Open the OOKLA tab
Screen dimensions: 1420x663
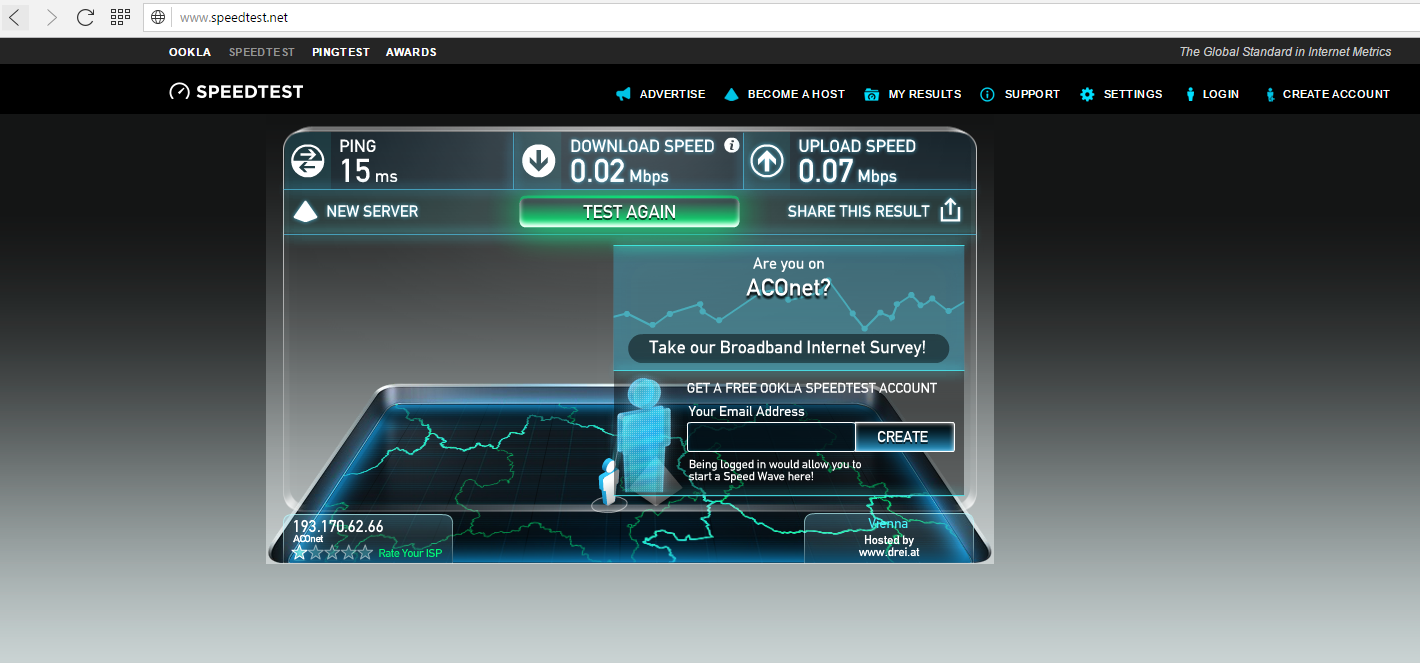pos(190,52)
